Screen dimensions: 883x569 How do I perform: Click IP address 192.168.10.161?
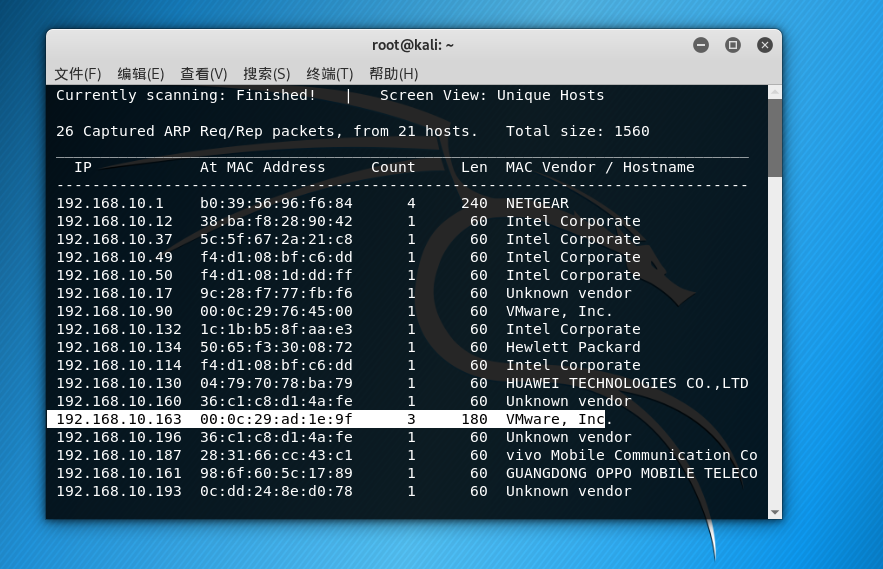tap(119, 474)
